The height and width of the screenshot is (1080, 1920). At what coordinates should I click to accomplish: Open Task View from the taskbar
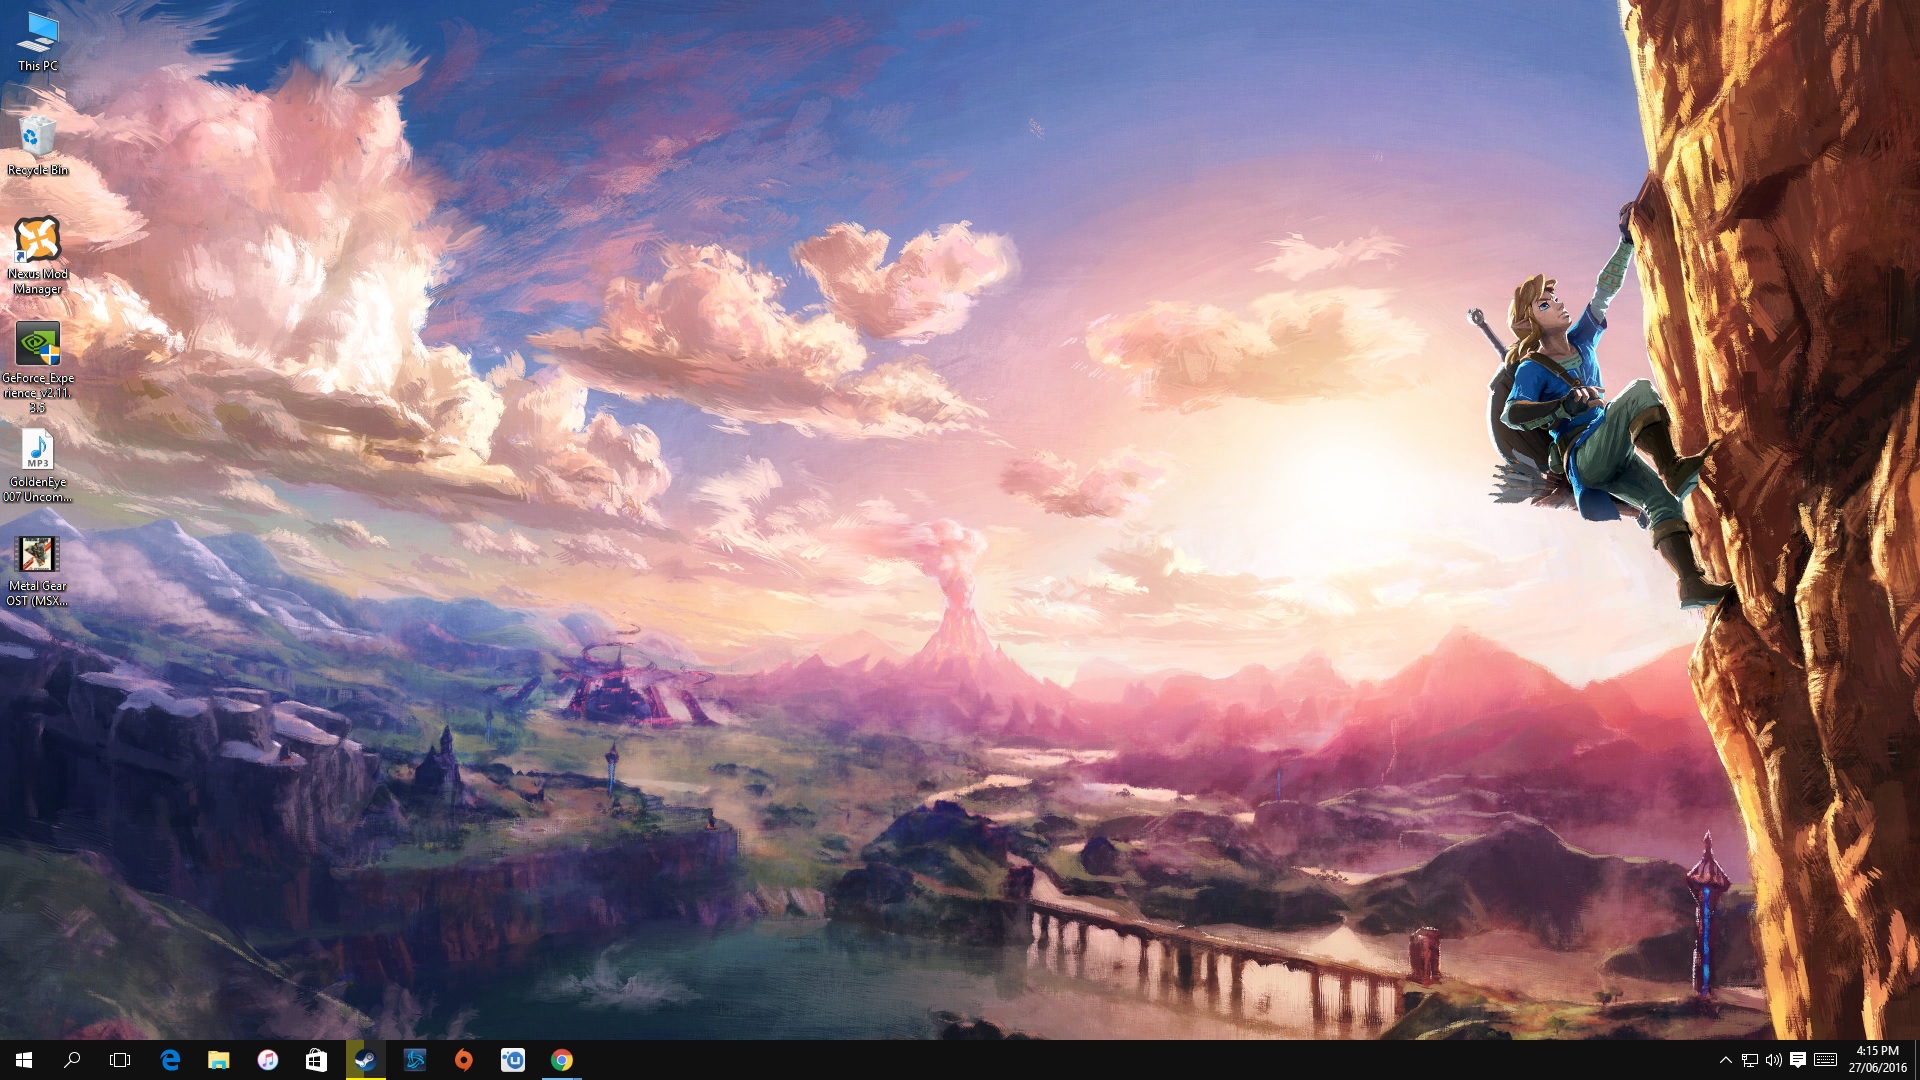coord(120,1060)
